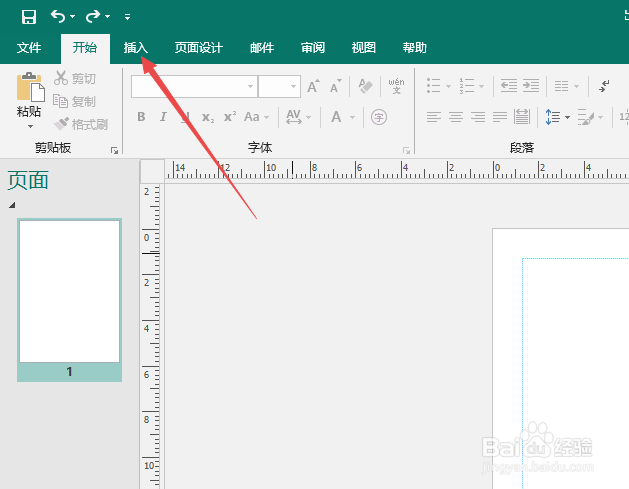Click the numbered list icon

click(467, 85)
